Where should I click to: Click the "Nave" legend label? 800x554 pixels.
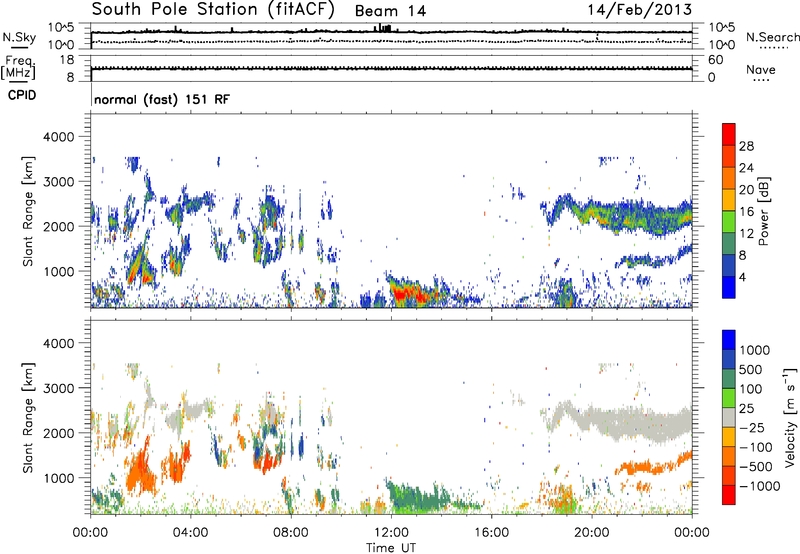[x=761, y=69]
